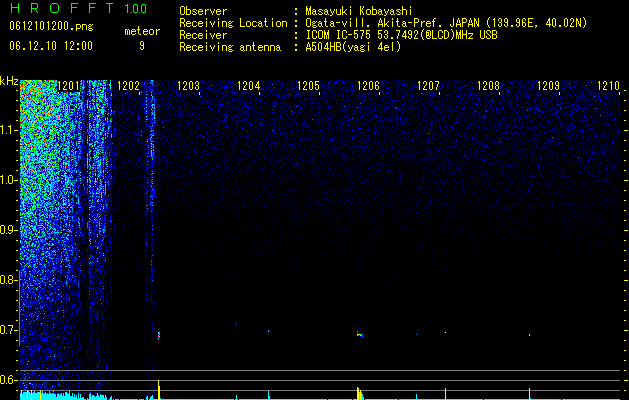
Task: Click the 1203 time marker label
Action: [188, 86]
